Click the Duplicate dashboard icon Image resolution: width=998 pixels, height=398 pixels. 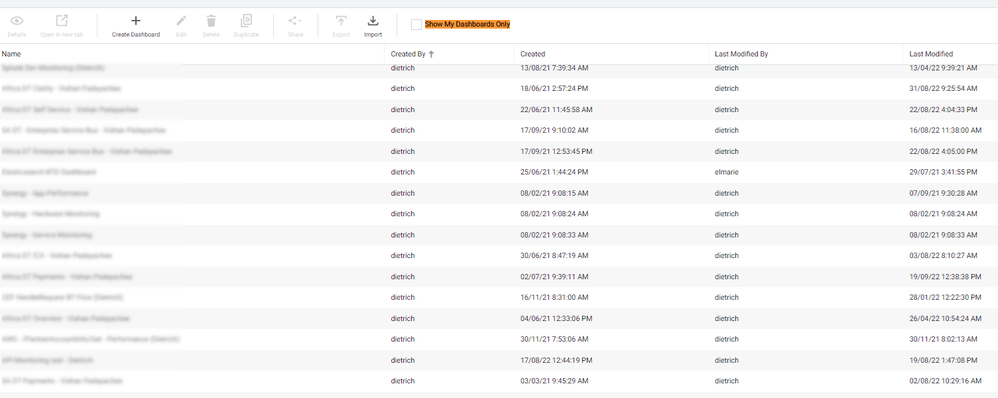pyautogui.click(x=246, y=21)
